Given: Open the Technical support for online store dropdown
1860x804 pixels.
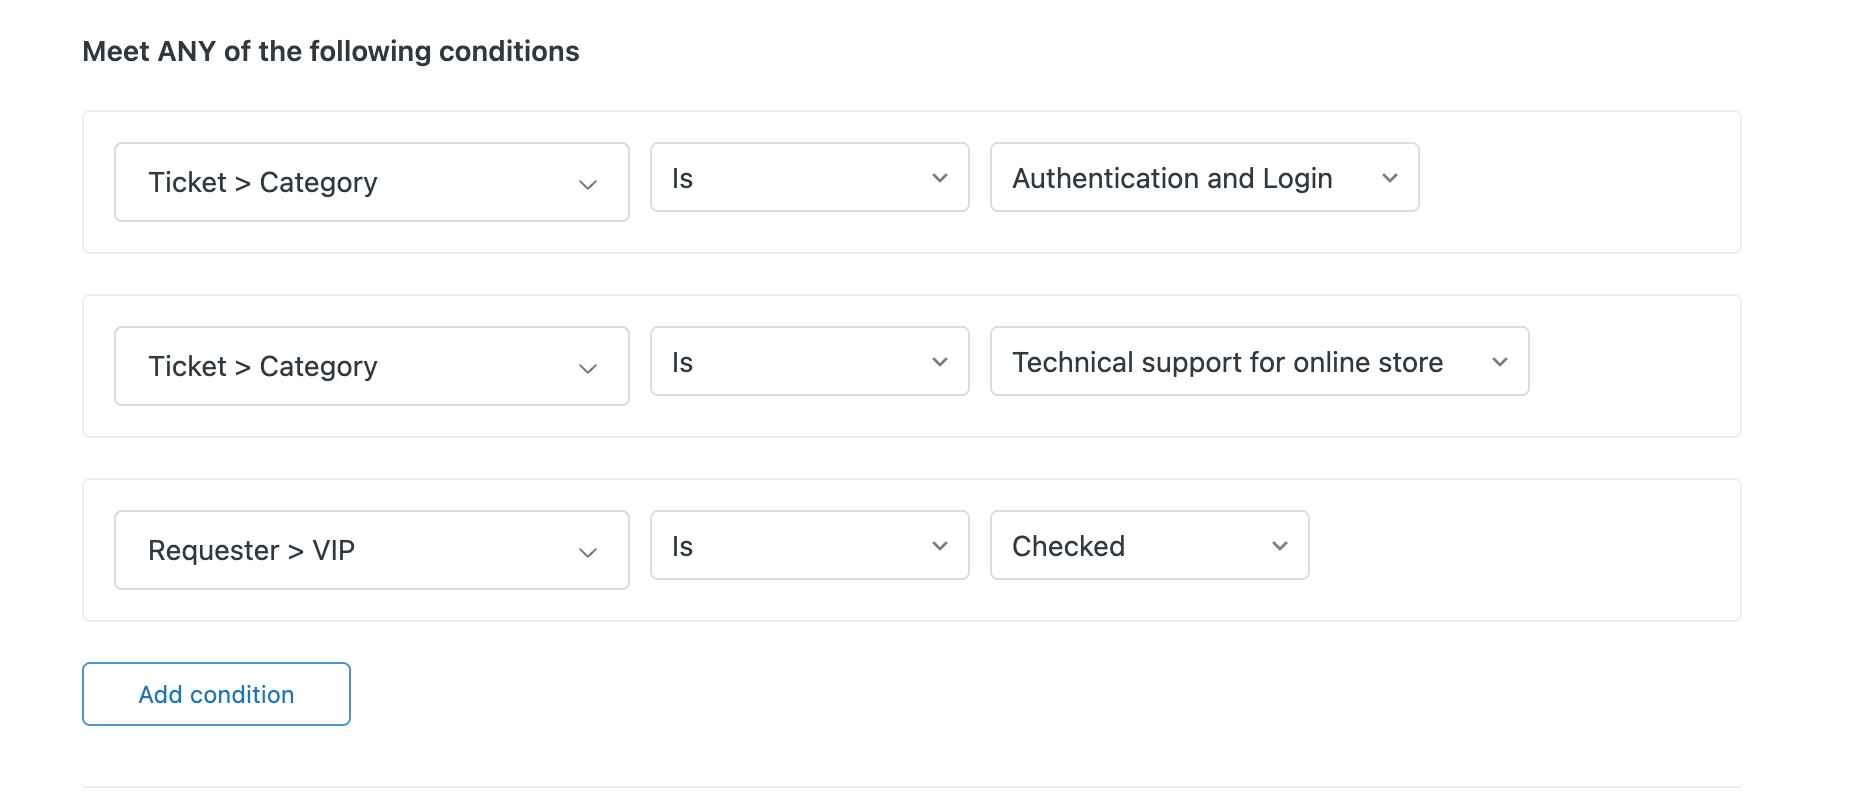Looking at the screenshot, I should point(1258,362).
